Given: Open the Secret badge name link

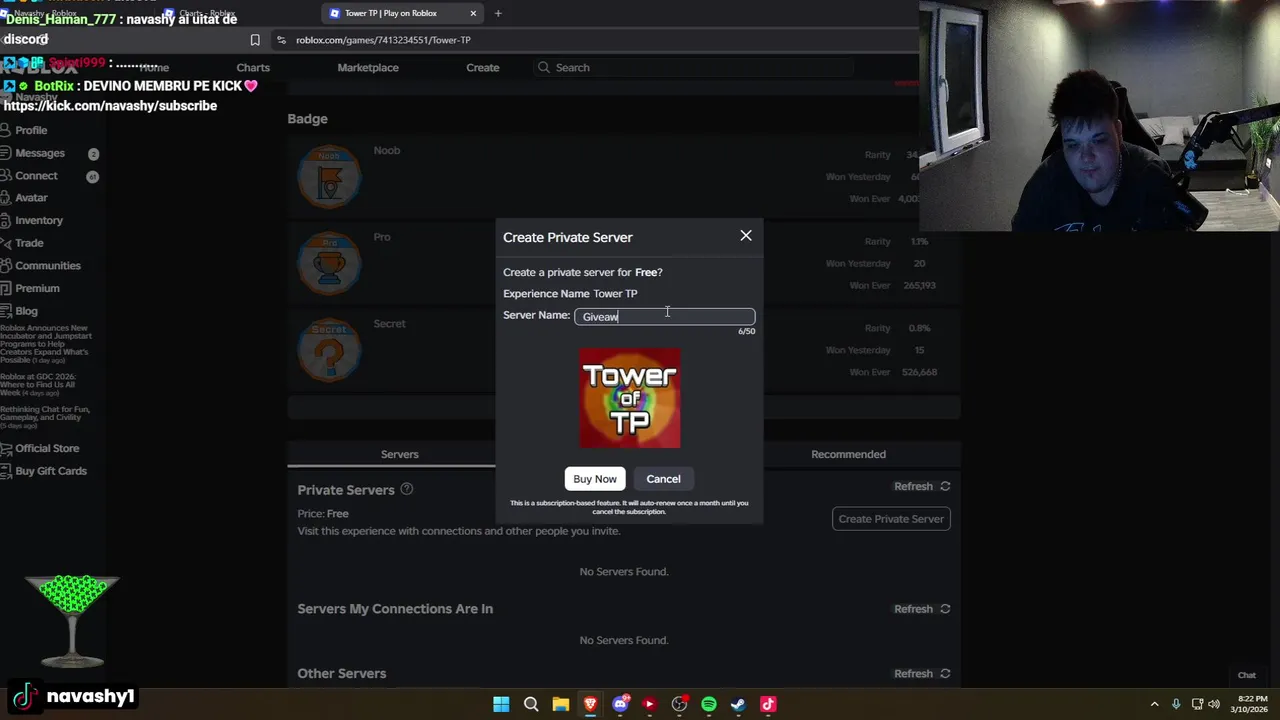Looking at the screenshot, I should click(x=390, y=324).
